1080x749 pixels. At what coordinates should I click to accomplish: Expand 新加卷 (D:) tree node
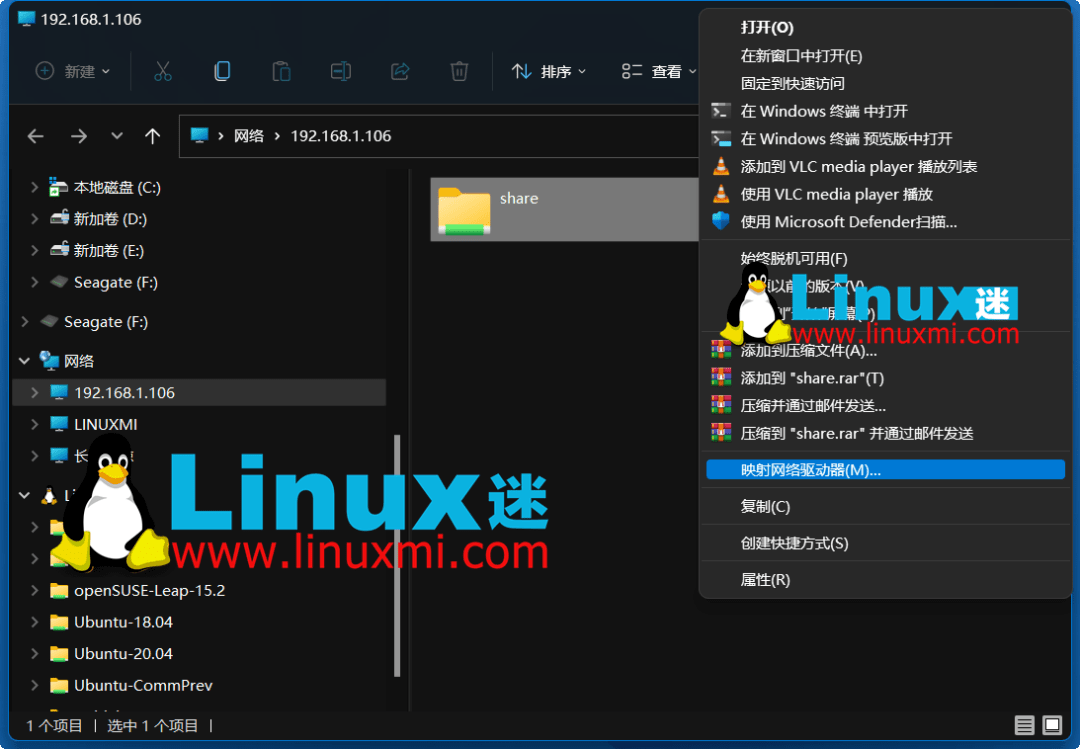34,218
